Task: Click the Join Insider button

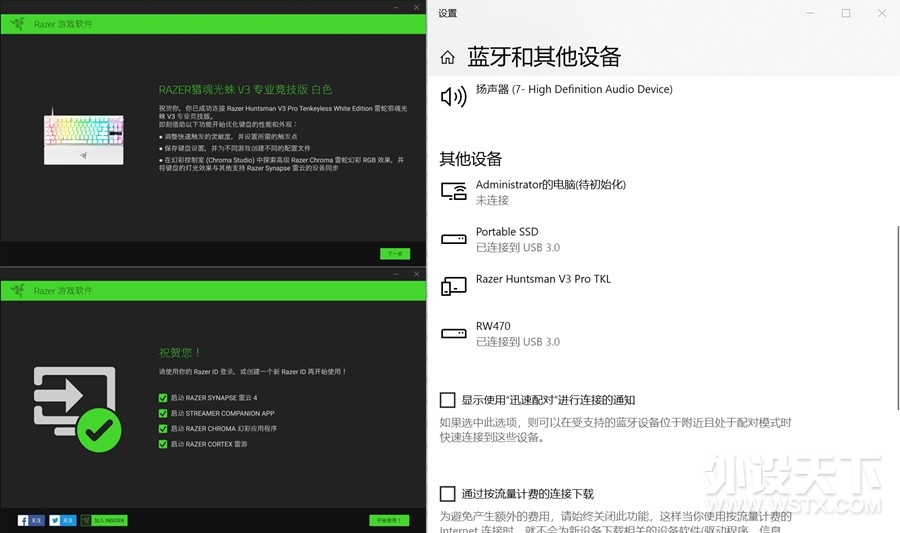Action: (x=104, y=520)
